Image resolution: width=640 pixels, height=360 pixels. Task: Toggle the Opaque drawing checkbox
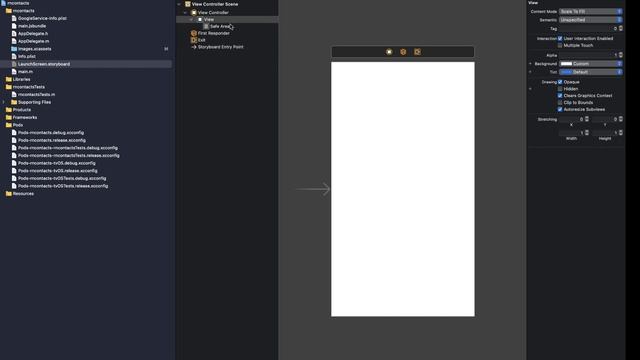pyautogui.click(x=560, y=82)
